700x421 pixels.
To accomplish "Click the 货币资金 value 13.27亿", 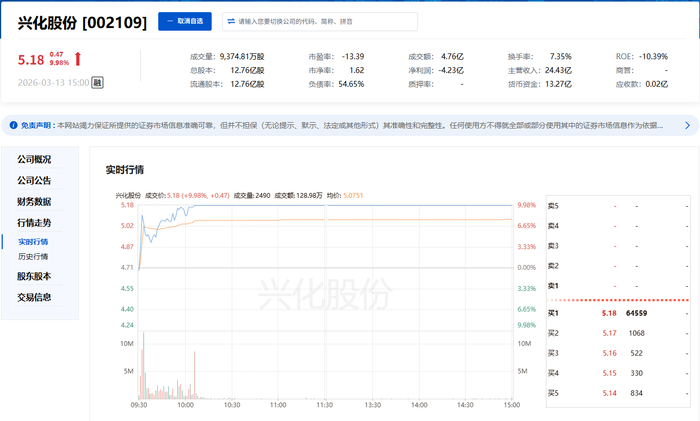I will point(558,84).
